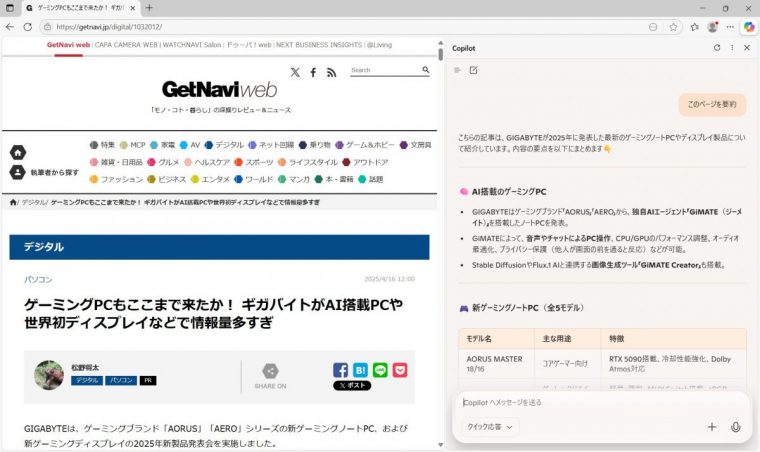The width and height of the screenshot is (760, 452).
Task: Click the site Search input field
Action: pos(385,70)
